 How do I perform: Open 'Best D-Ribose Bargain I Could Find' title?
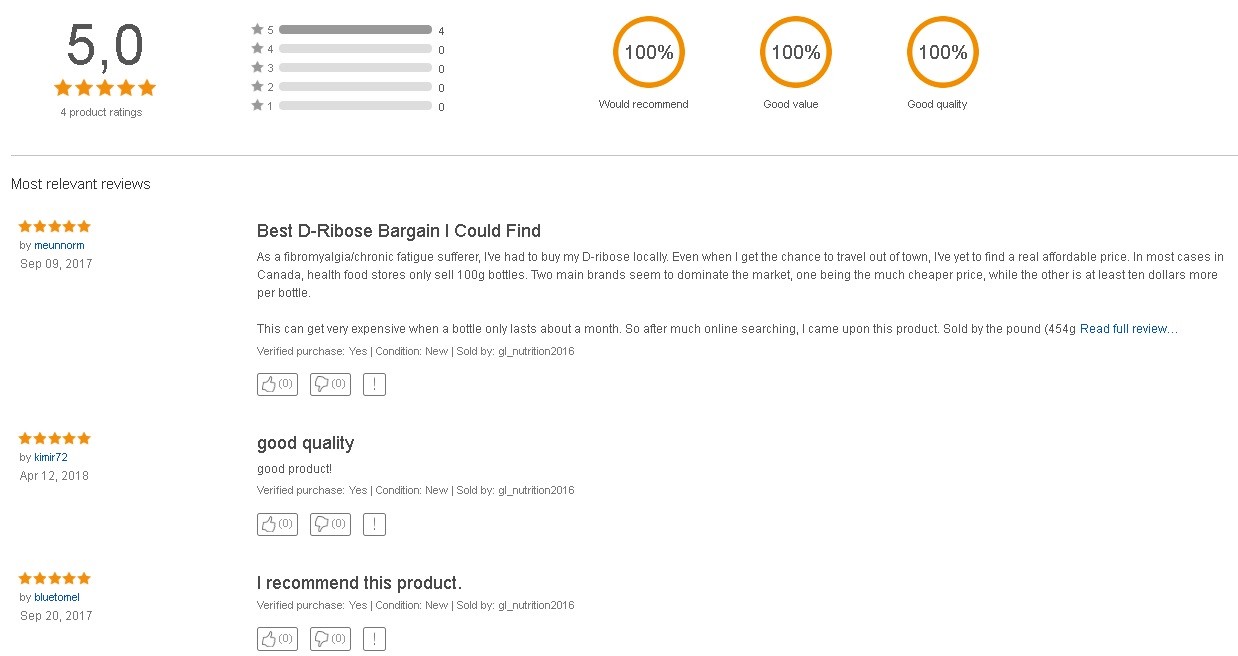pyautogui.click(x=399, y=231)
